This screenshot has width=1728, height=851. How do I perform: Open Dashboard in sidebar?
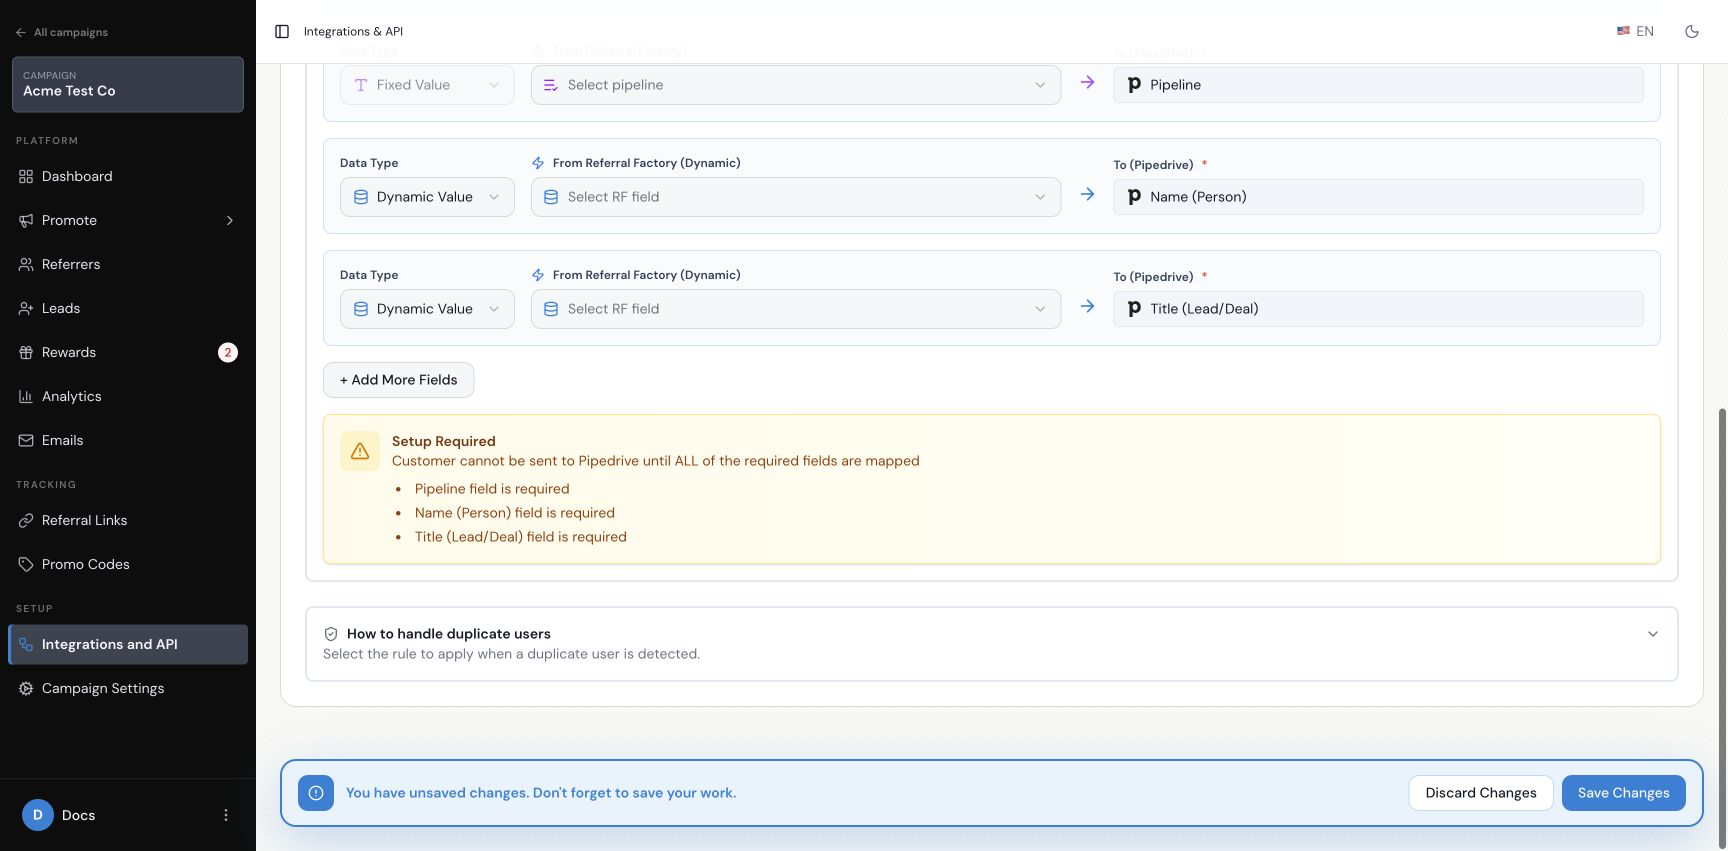[x=128, y=176]
